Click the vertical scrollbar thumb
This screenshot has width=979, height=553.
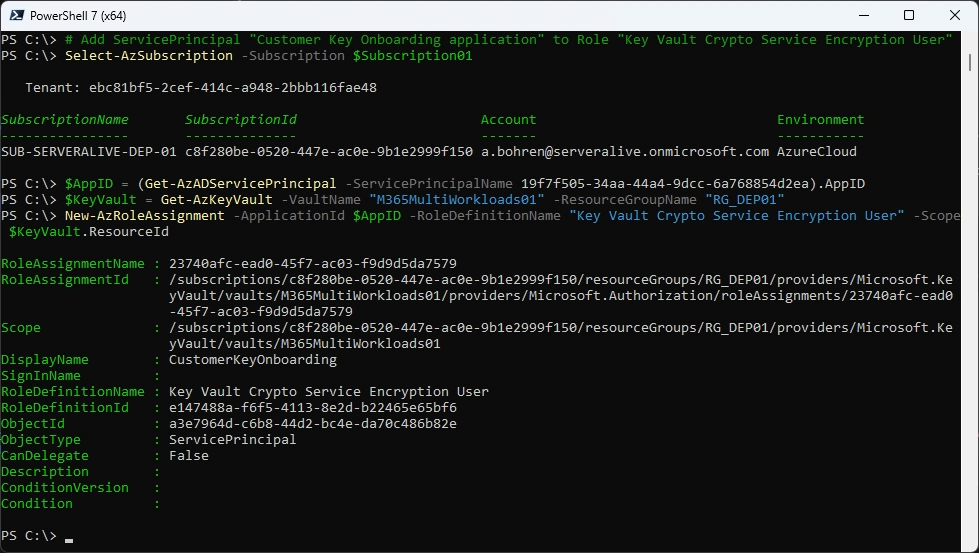[970, 62]
